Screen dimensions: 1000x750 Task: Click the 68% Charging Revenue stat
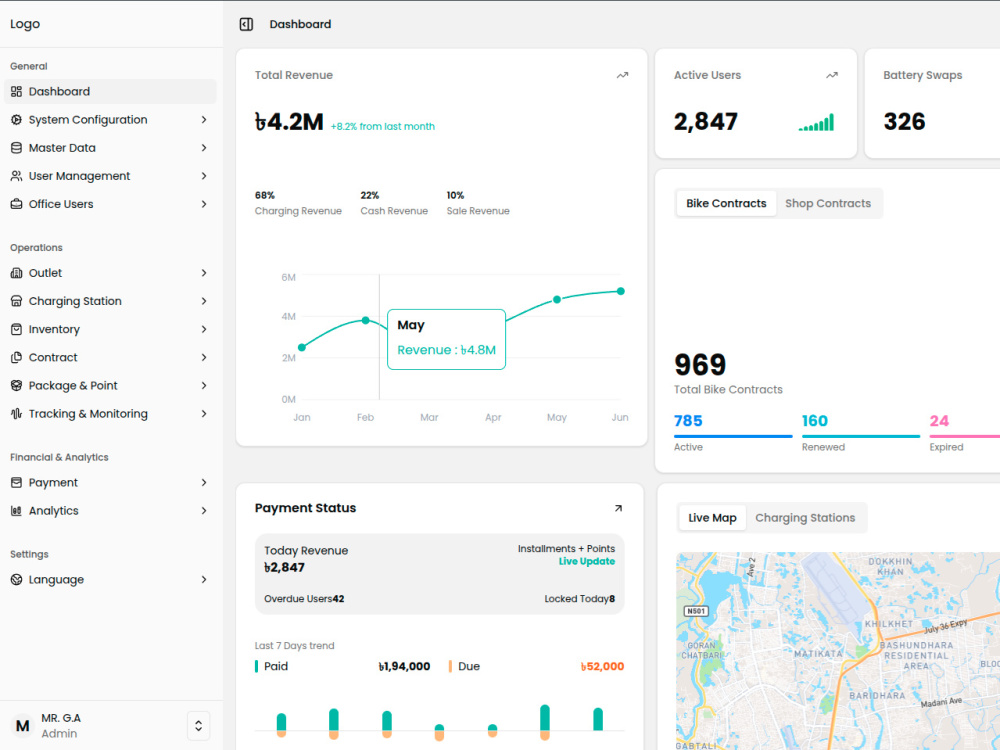(298, 203)
